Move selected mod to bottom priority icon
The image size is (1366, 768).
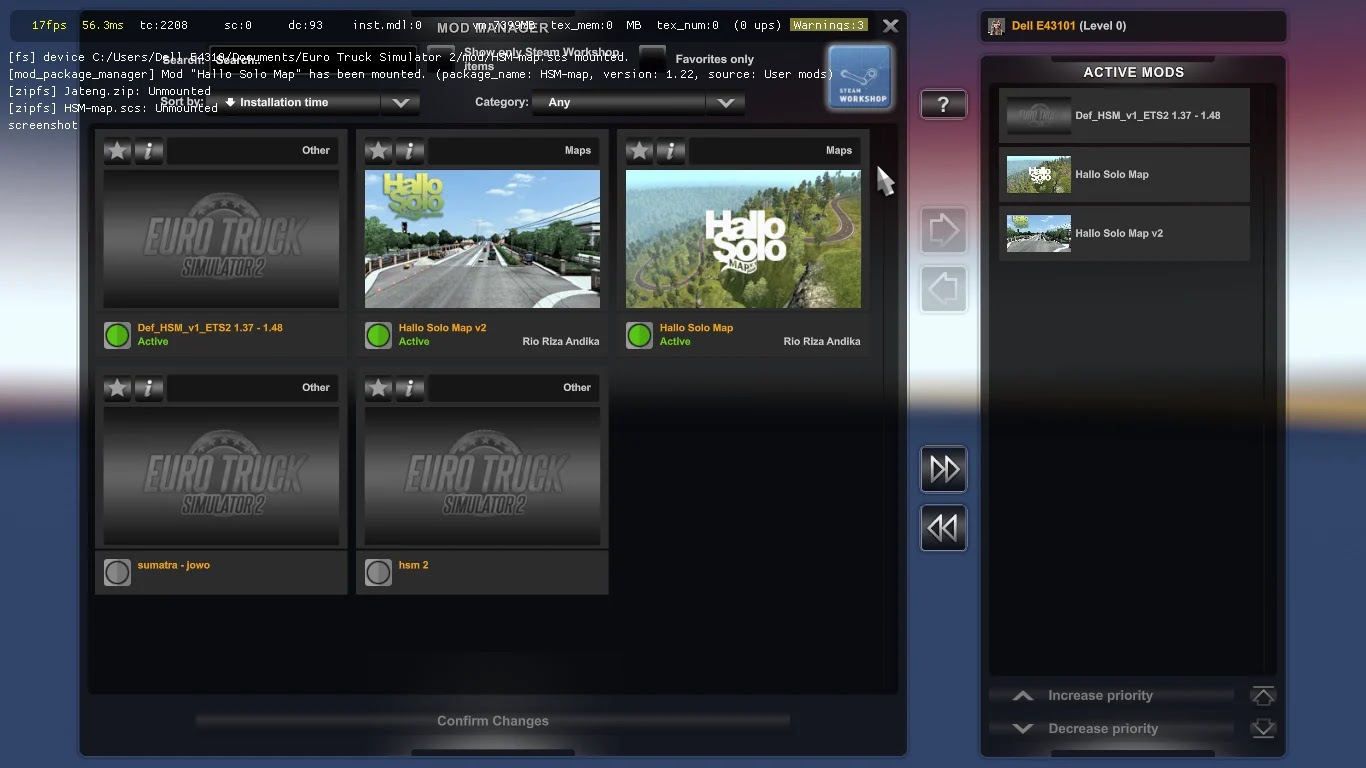point(1263,728)
